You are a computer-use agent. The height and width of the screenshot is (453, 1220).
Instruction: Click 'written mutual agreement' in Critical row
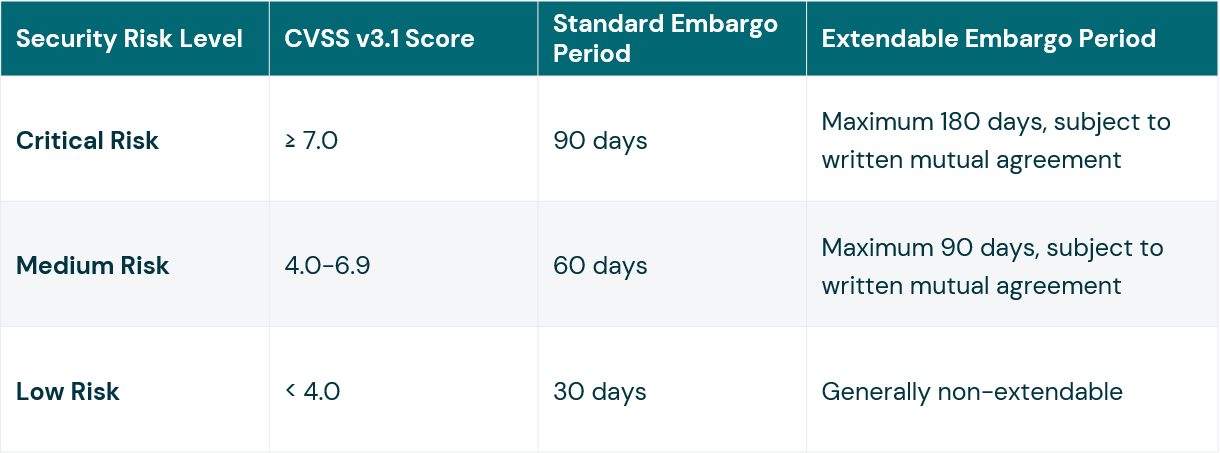[x=972, y=159]
